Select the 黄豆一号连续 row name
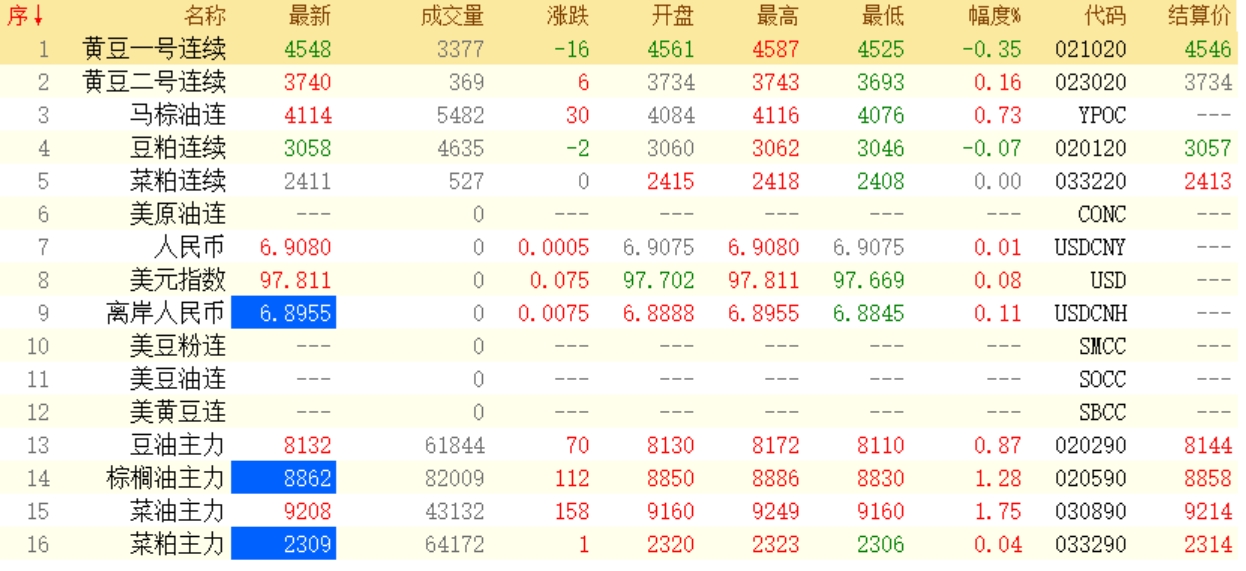Image resolution: width=1246 pixels, height=571 pixels. (154, 49)
